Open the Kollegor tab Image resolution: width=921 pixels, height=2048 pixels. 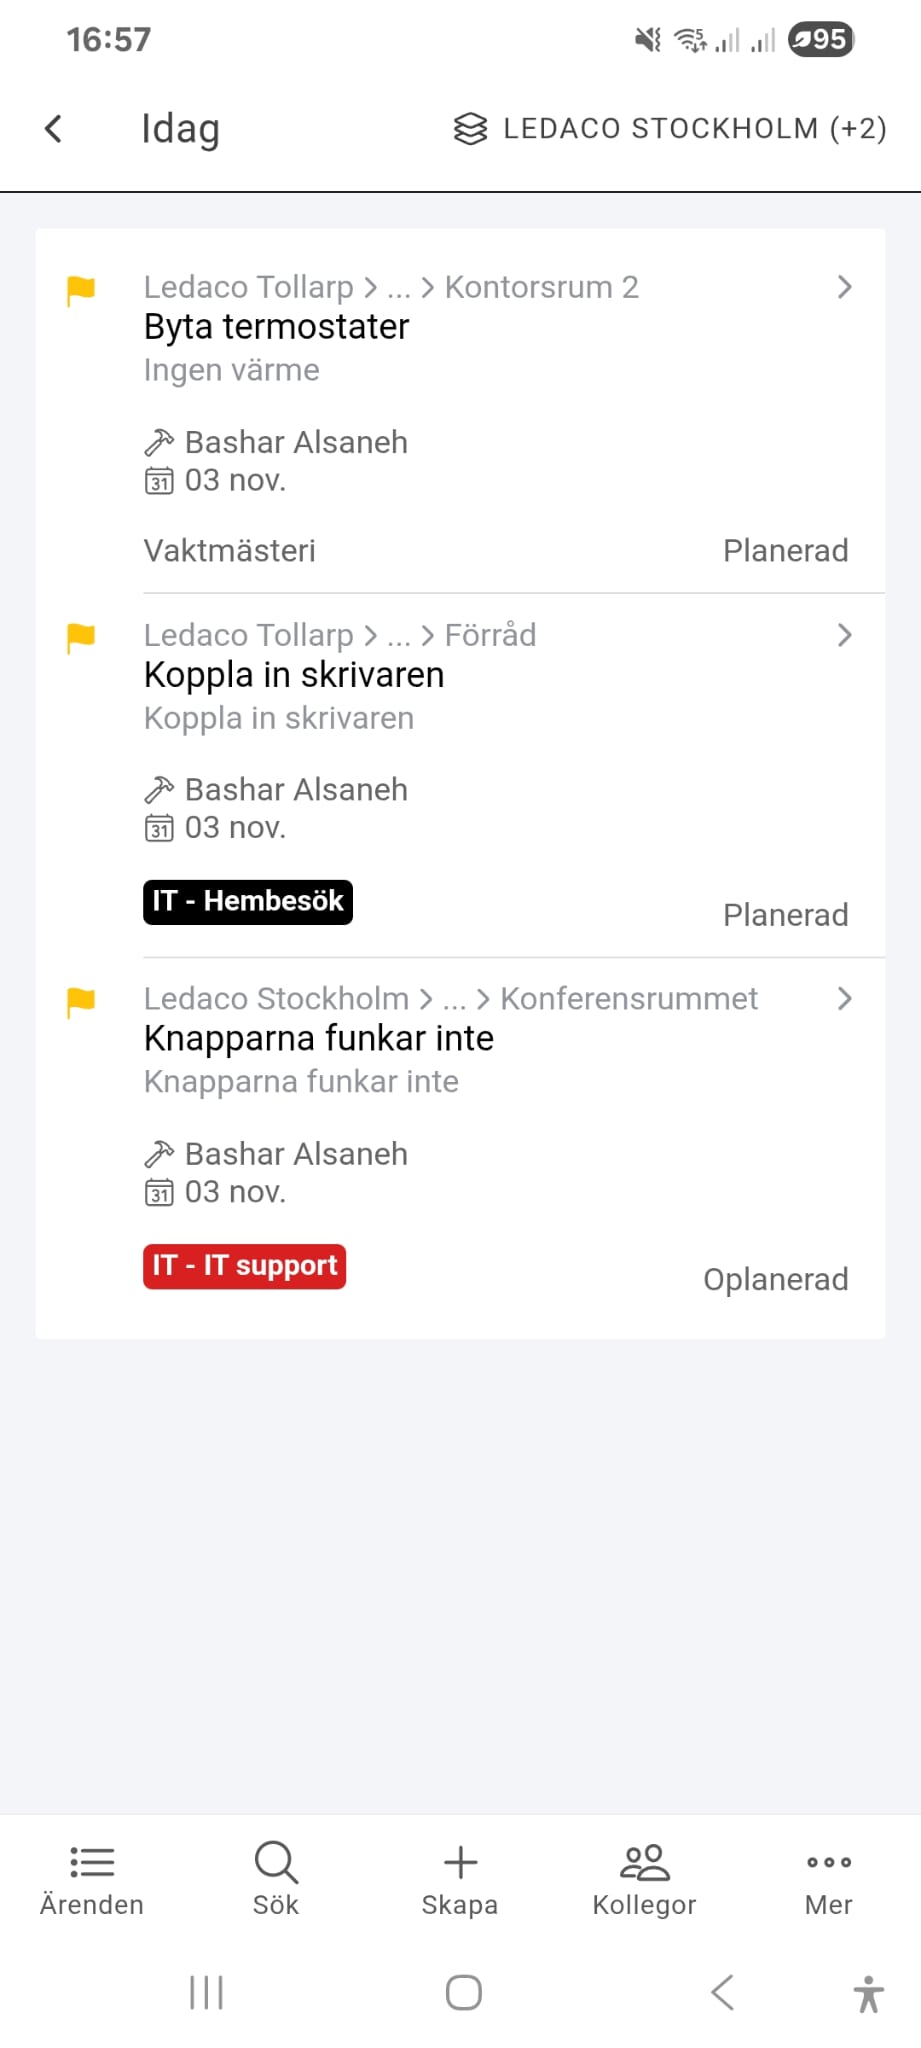point(644,1878)
